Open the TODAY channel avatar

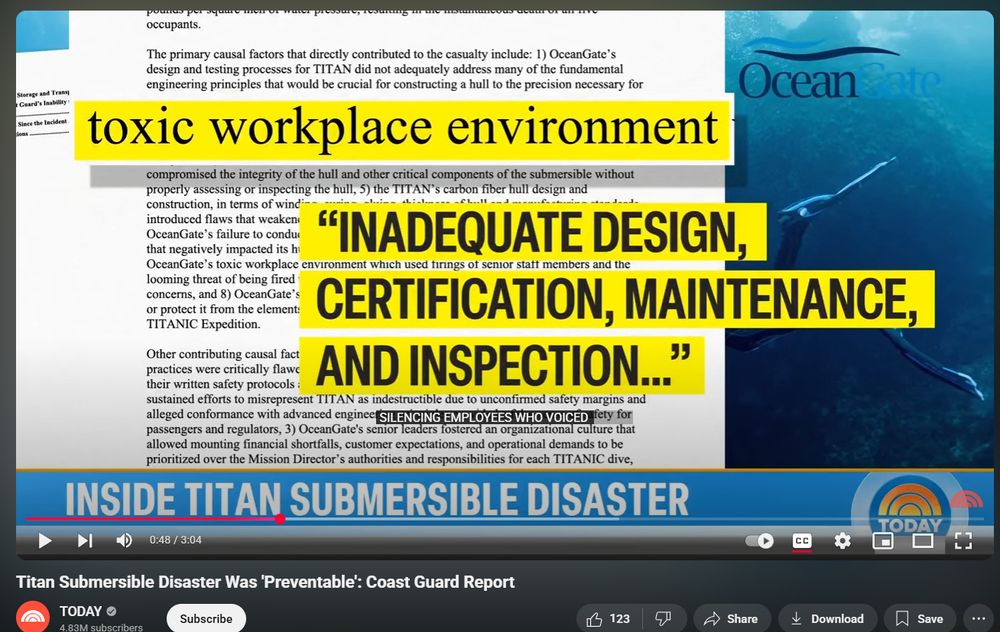pos(33,617)
